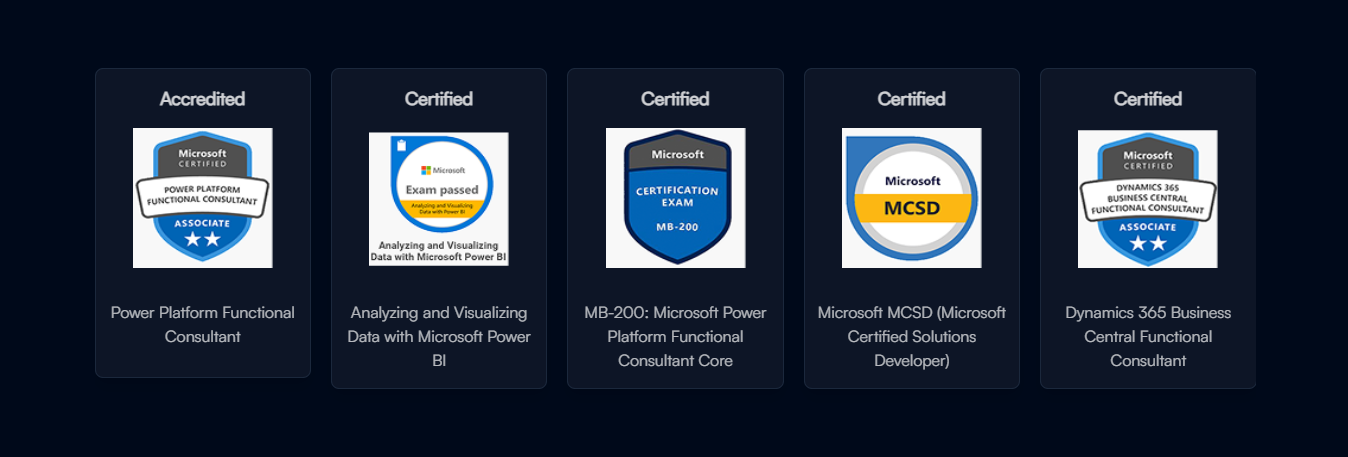Click the Associate stars on Dynamics 365 badge
Viewport: 1348px width, 457px height.
click(1147, 243)
